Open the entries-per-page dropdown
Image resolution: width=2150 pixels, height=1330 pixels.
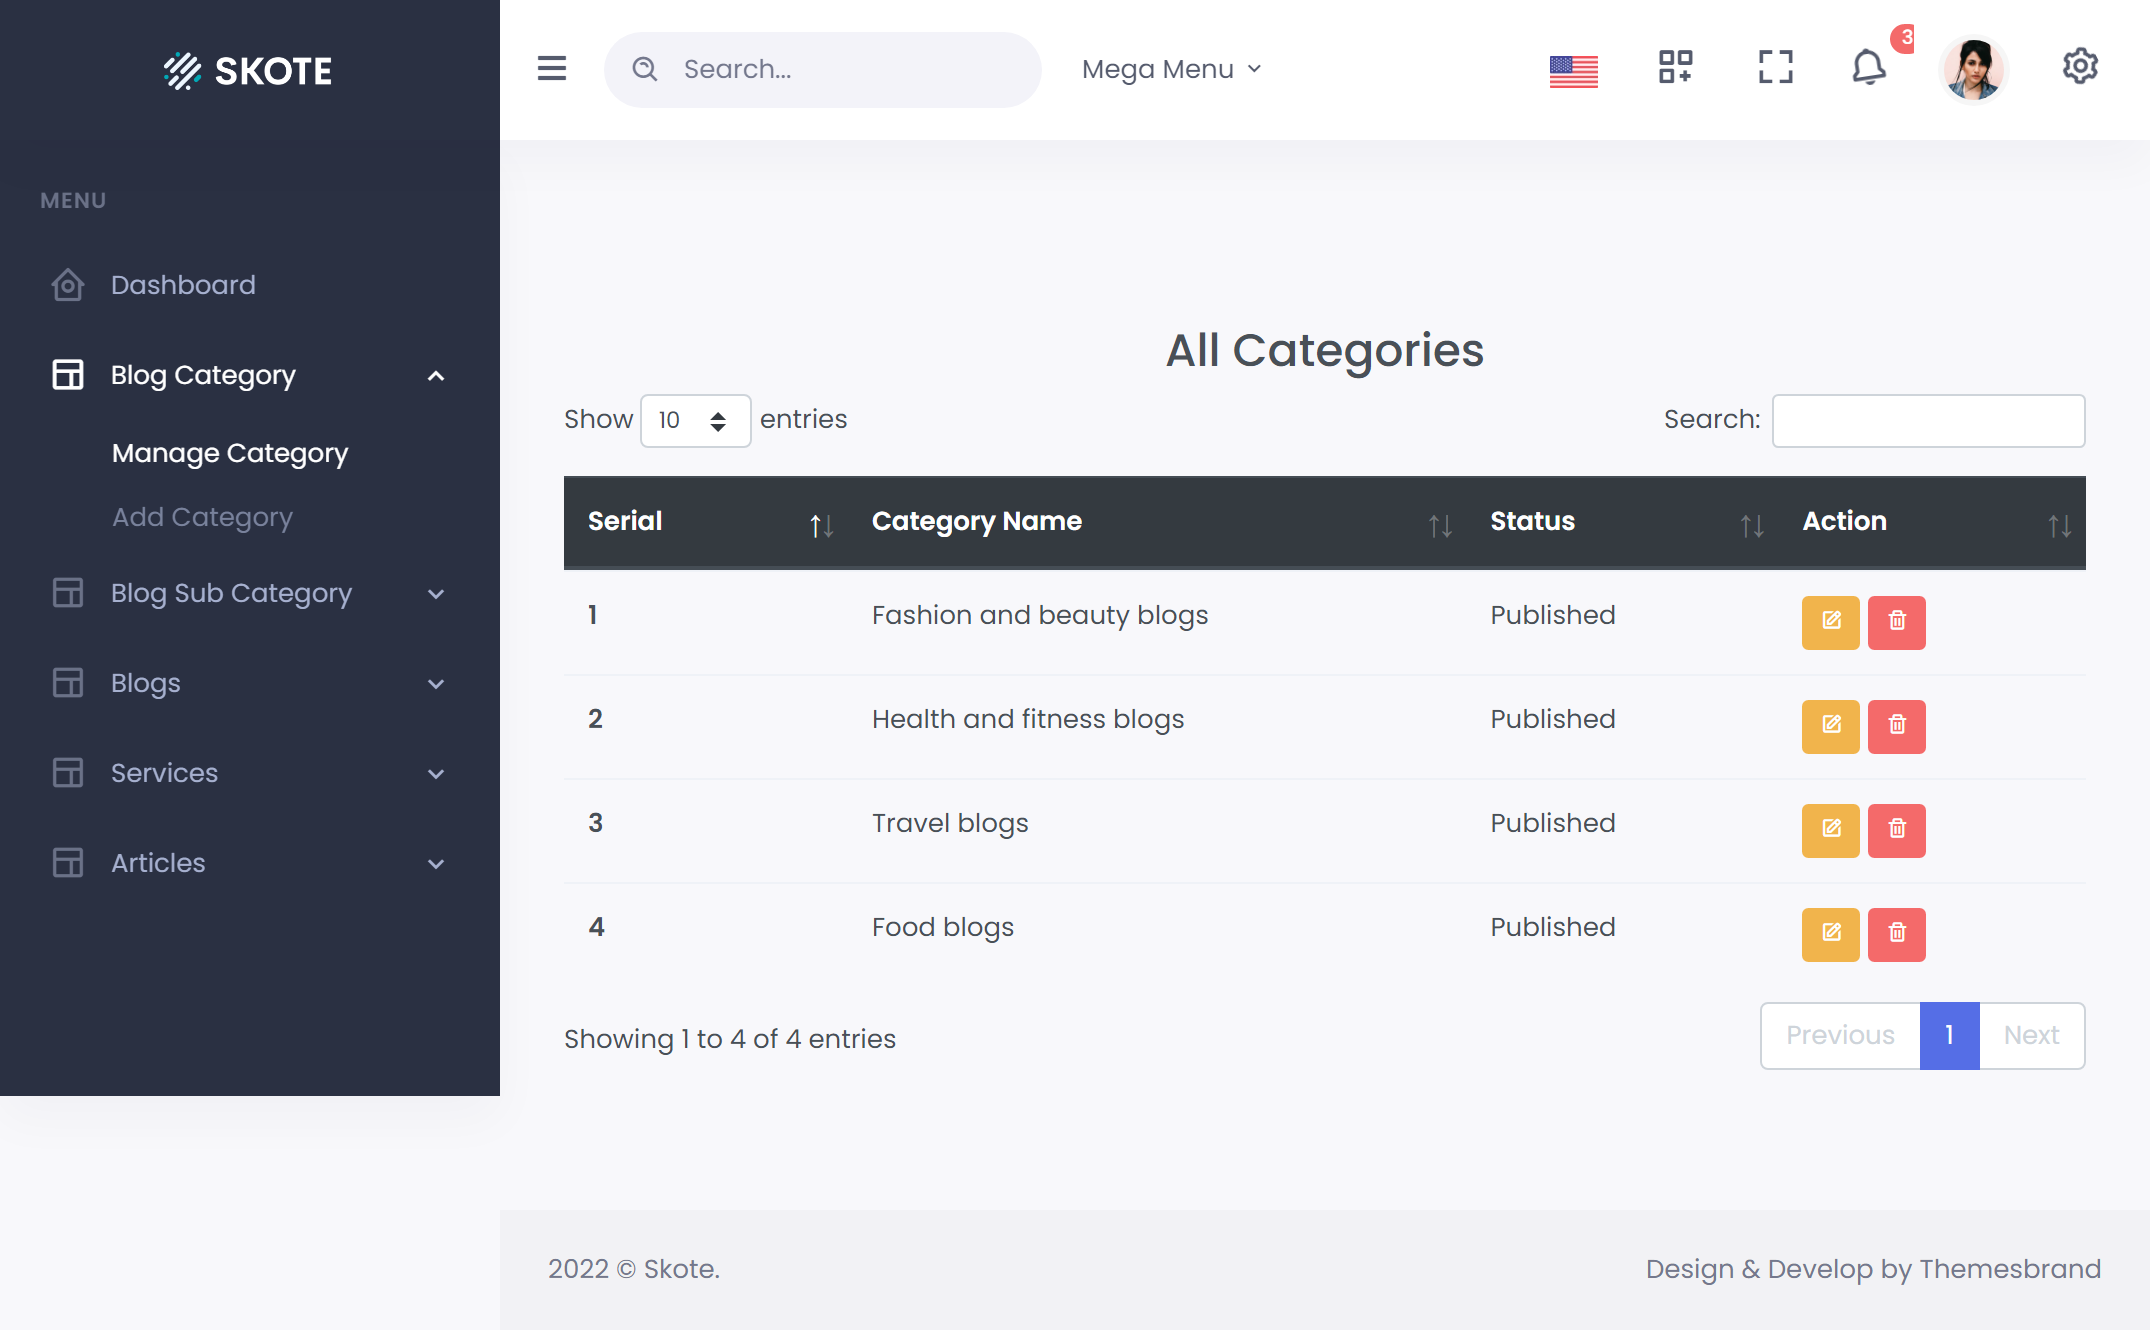[695, 420]
